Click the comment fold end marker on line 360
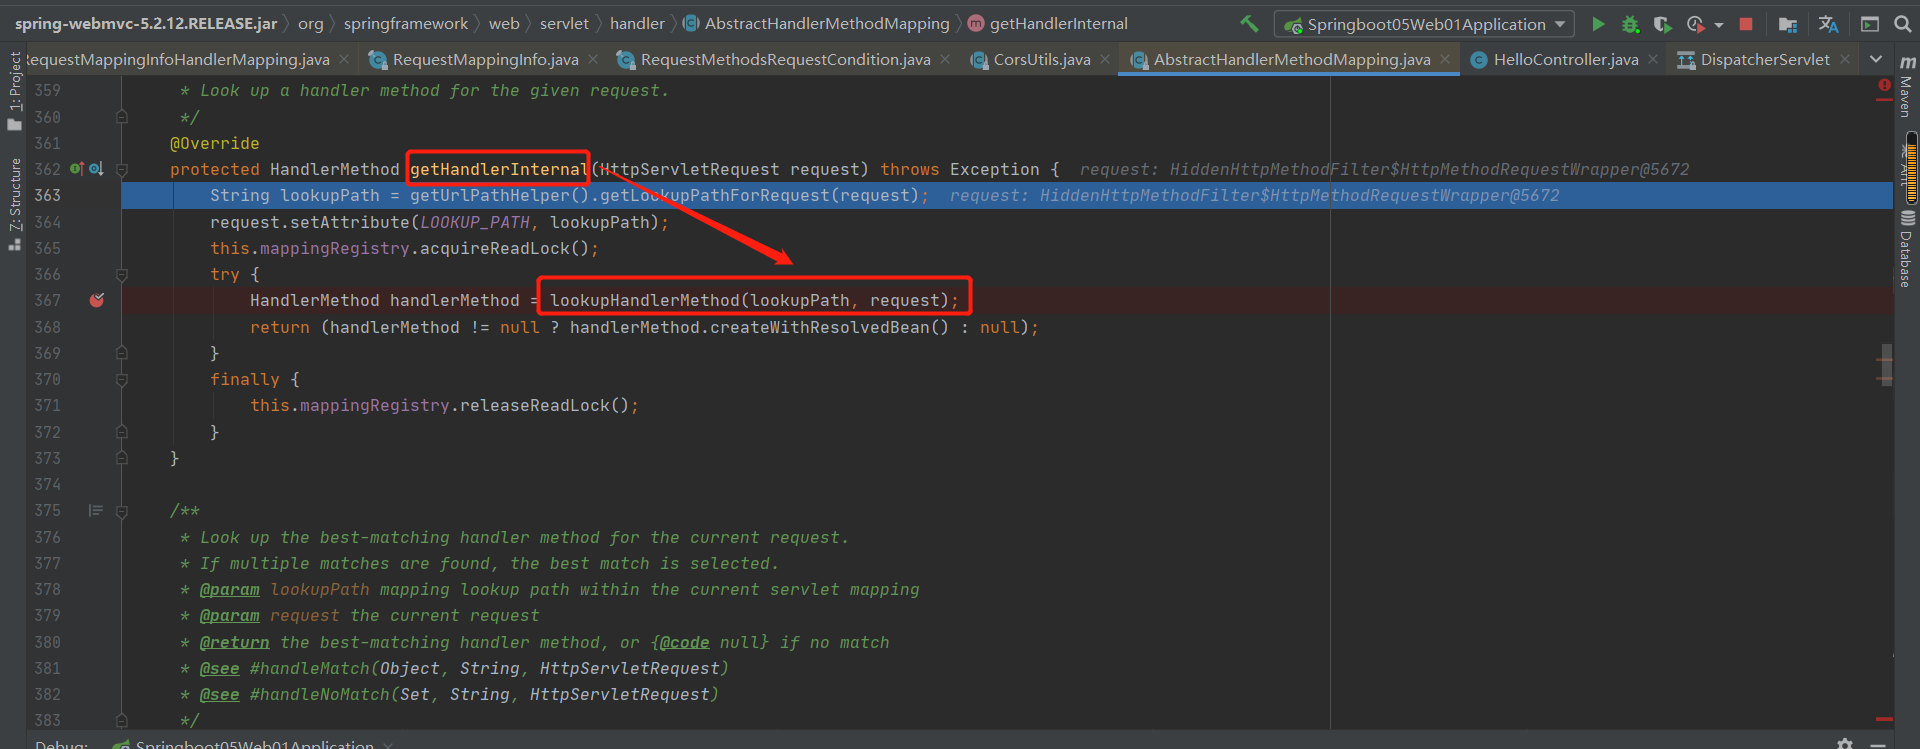 (122, 117)
